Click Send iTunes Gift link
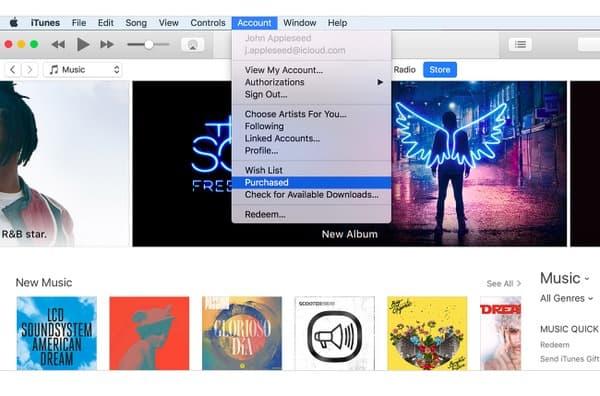Viewport: 600px width, 396px height. (x=570, y=359)
